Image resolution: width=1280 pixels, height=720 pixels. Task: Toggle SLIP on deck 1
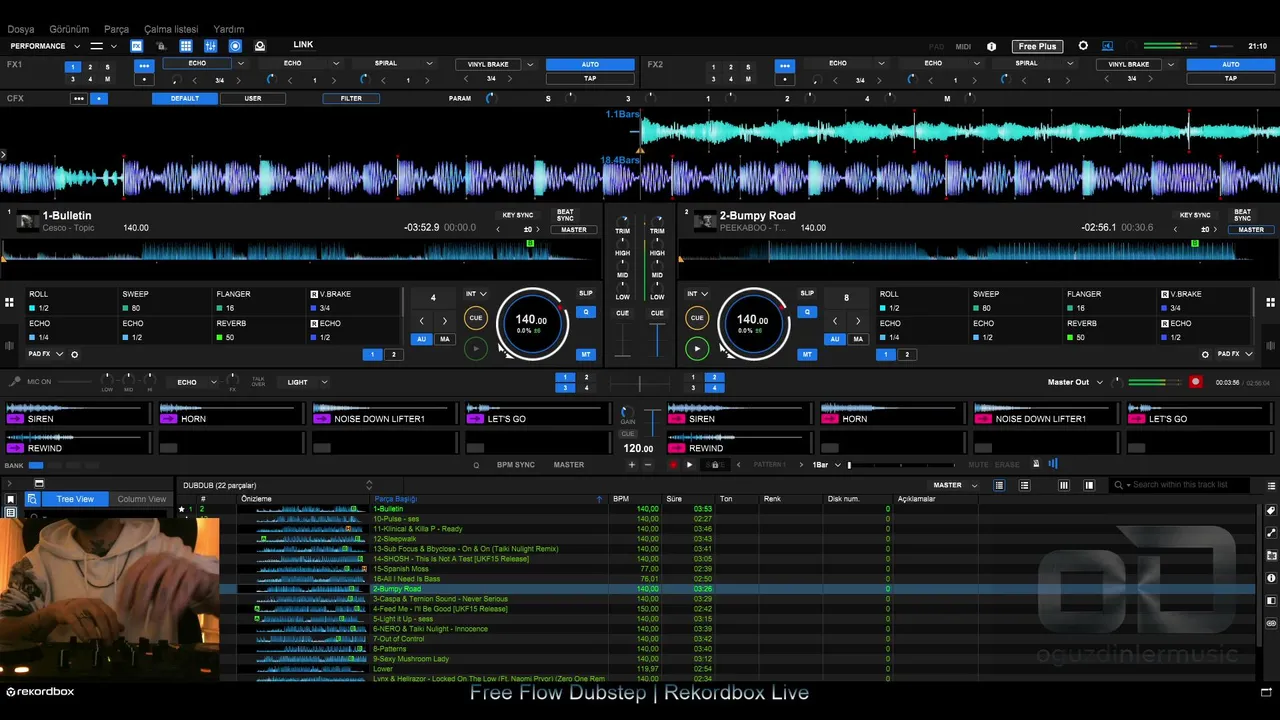(x=586, y=294)
